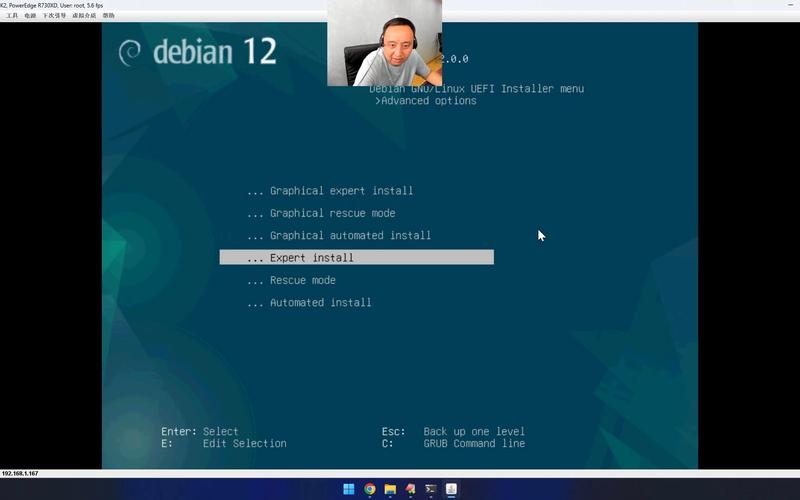800x500 pixels.
Task: Click the '>Advanced options' breadcrumb text
Action: (426, 101)
